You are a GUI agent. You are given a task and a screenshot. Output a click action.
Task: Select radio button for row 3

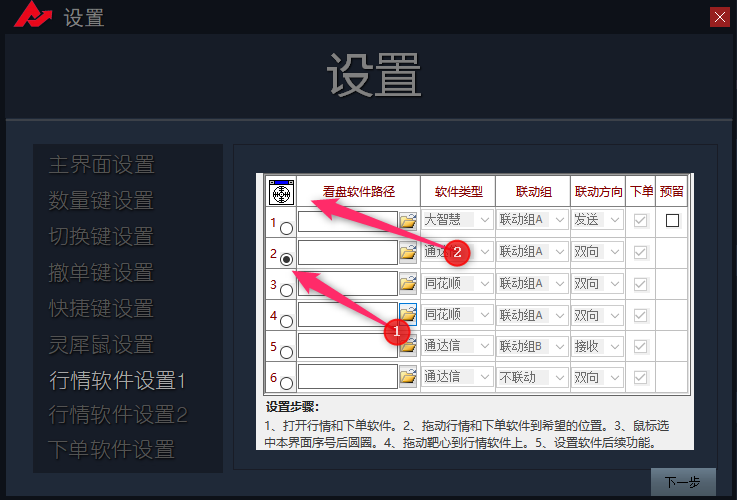(286, 290)
